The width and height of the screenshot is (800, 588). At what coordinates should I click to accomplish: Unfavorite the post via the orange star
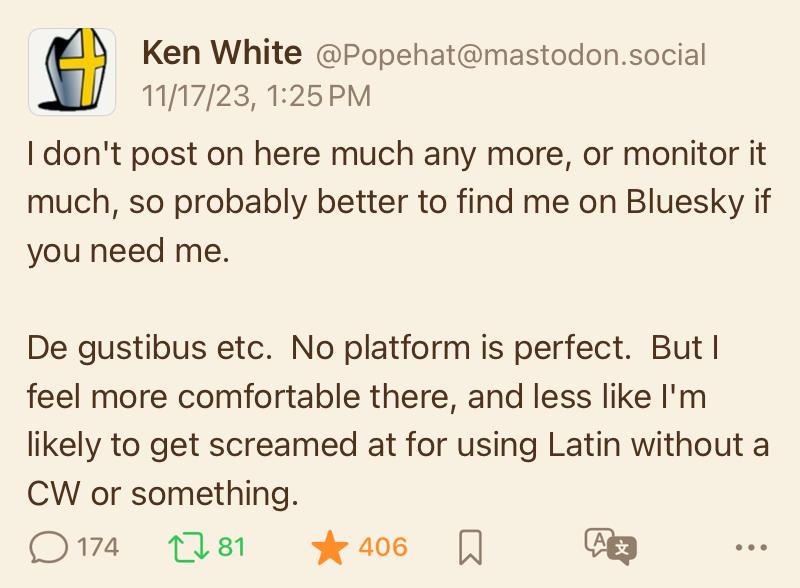[330, 547]
